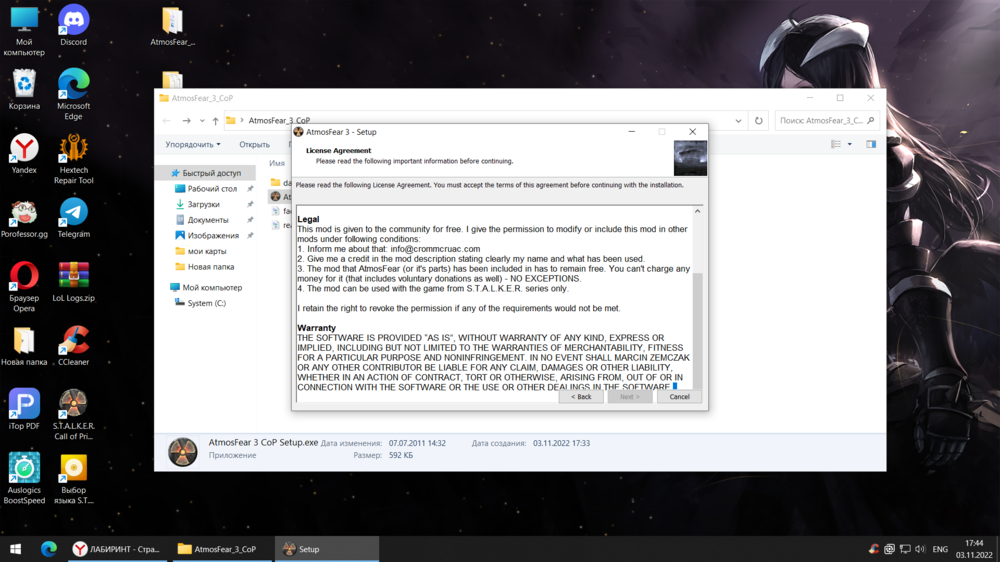Toggle the Explorer preview pane button
1000x562 pixels.
871,145
